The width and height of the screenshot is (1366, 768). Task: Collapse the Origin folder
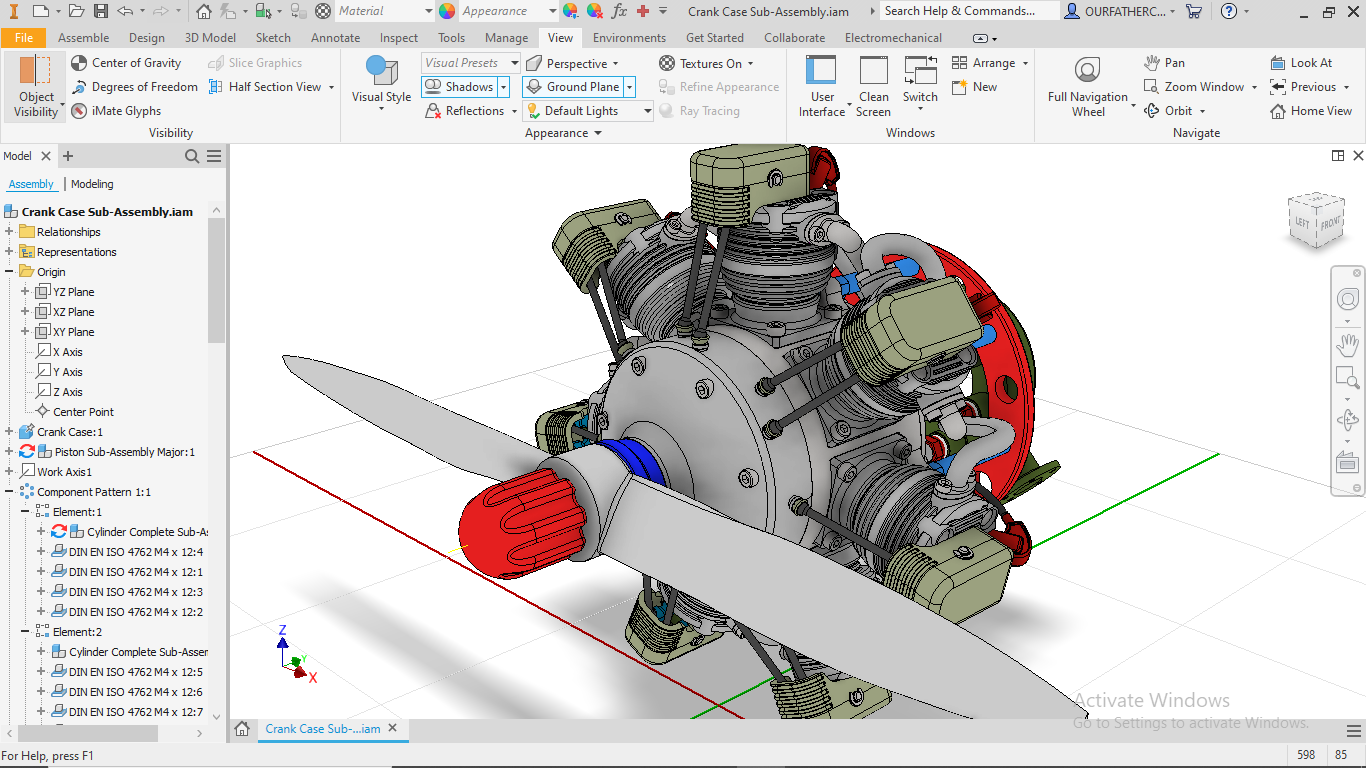pyautogui.click(x=9, y=272)
